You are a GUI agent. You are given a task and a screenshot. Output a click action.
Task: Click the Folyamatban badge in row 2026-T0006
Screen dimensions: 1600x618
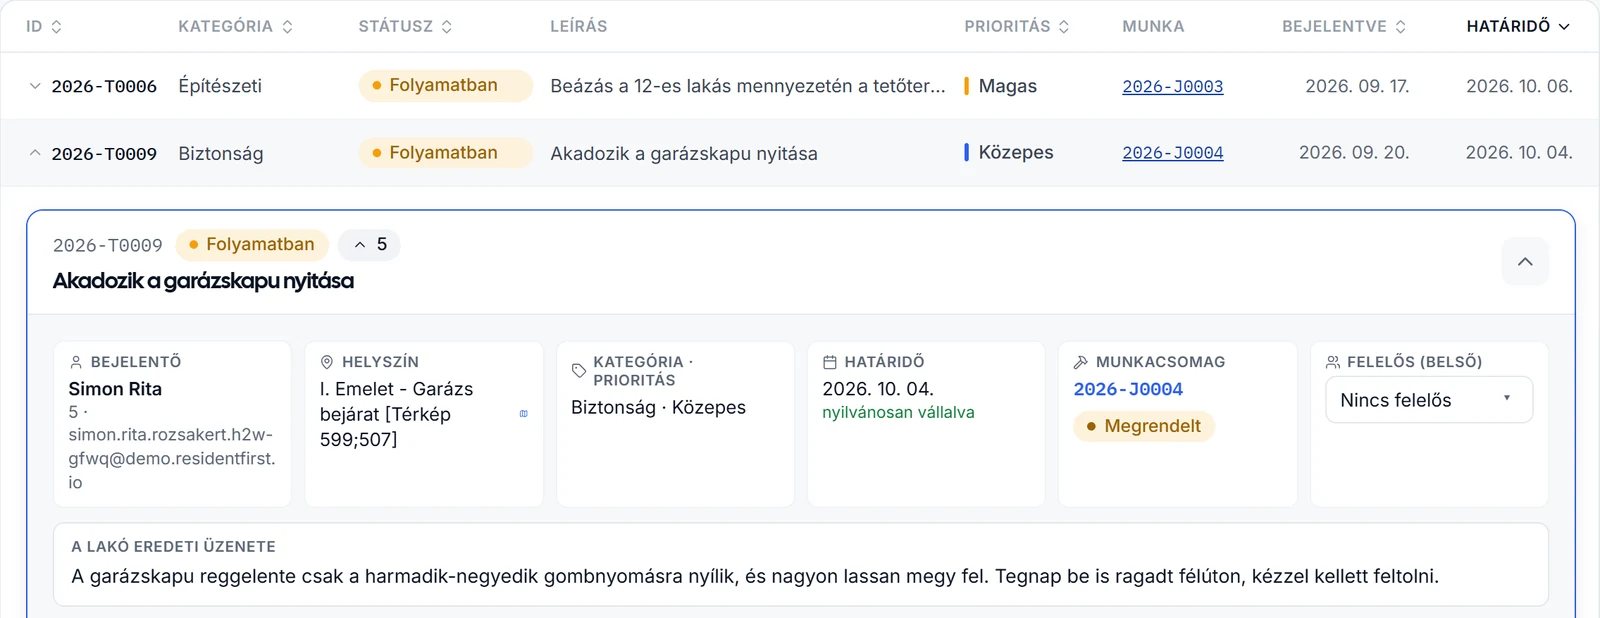click(x=445, y=85)
